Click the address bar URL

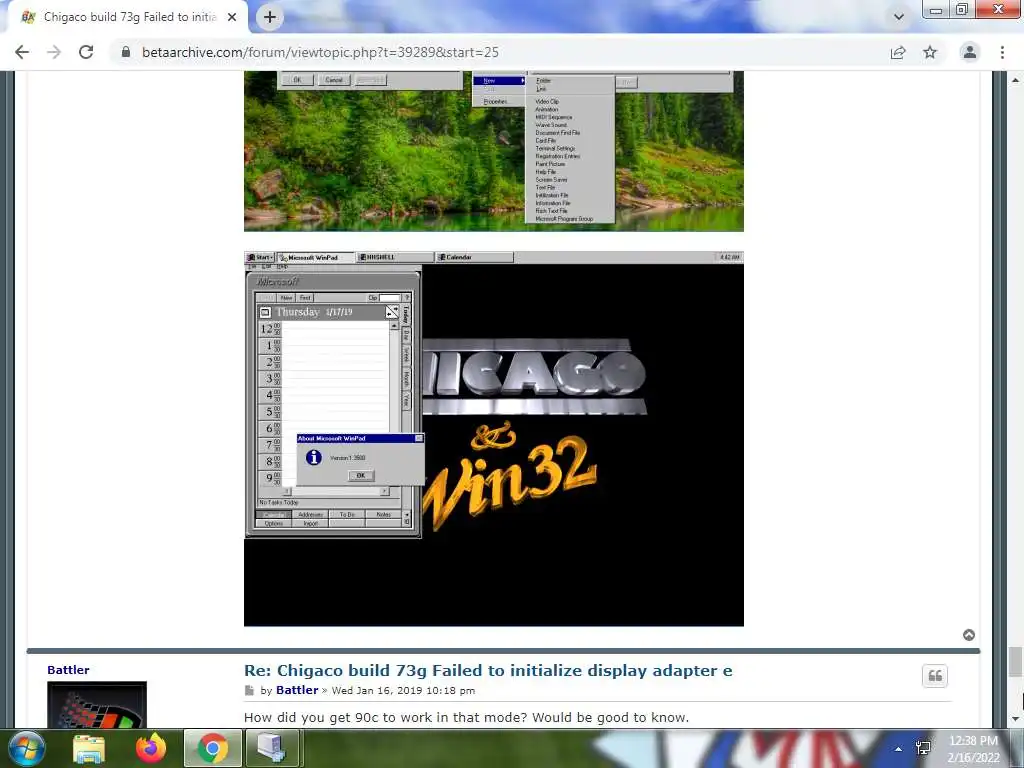(320, 52)
